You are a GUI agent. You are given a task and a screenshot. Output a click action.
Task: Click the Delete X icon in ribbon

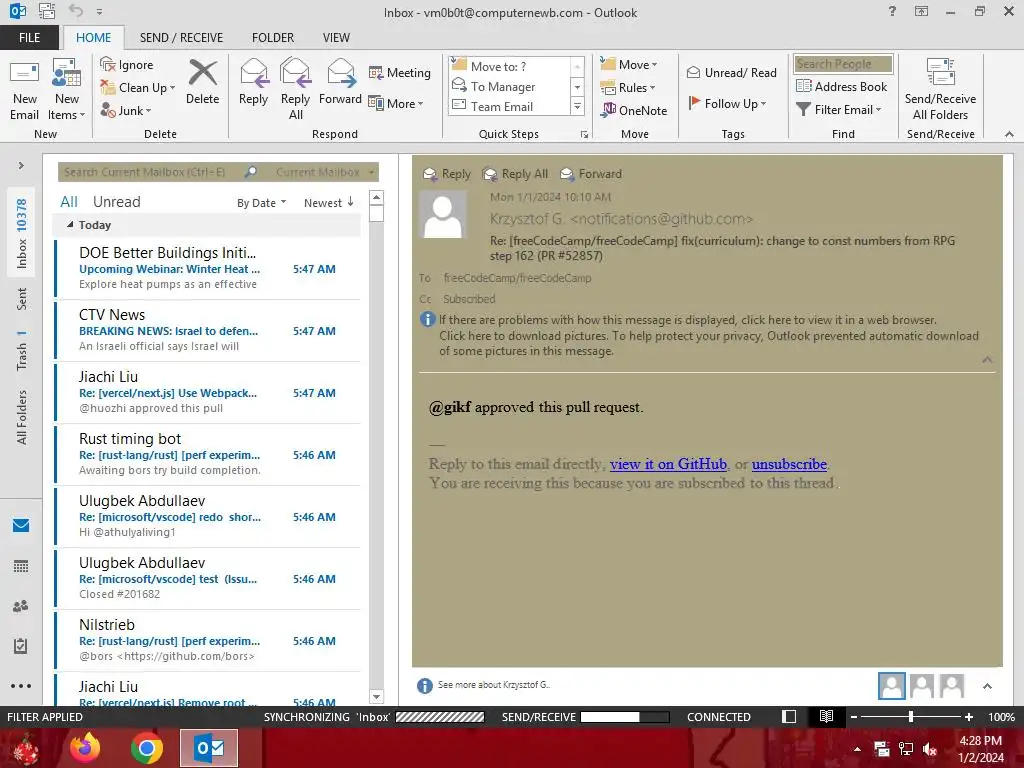coord(202,73)
